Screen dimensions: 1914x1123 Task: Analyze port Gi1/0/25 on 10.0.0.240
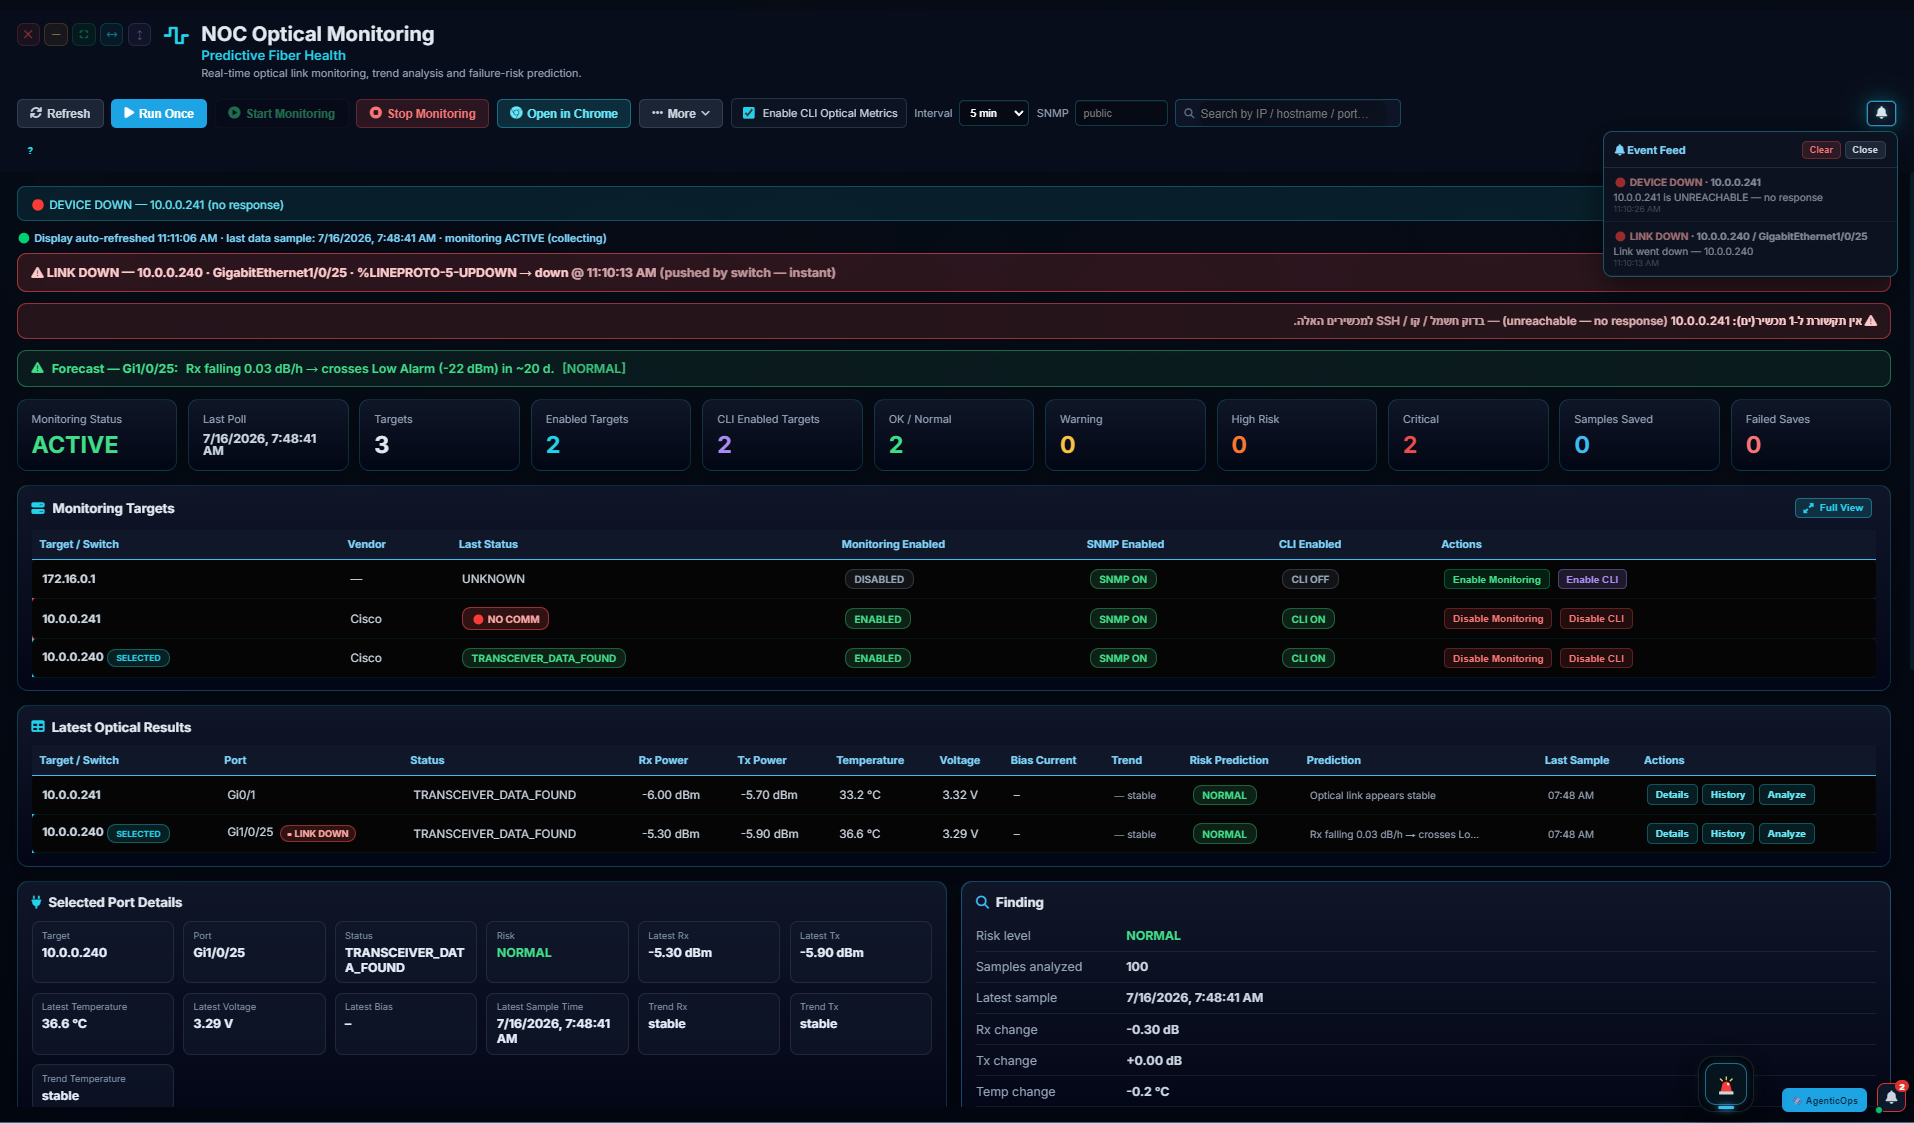point(1786,834)
